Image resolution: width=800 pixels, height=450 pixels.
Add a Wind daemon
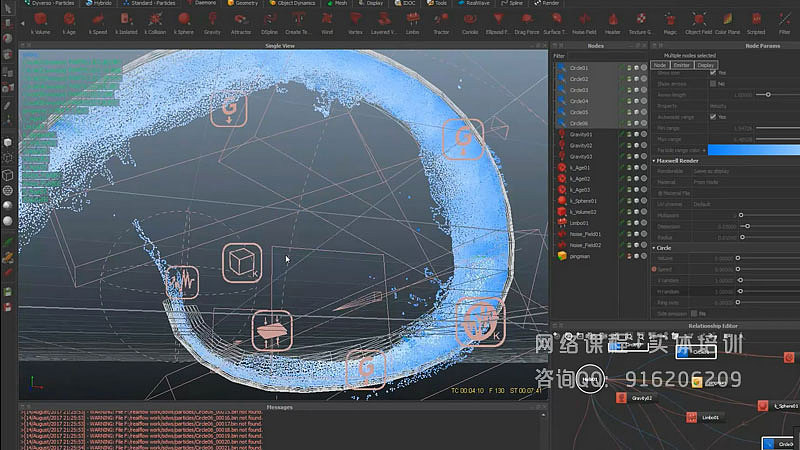click(327, 23)
